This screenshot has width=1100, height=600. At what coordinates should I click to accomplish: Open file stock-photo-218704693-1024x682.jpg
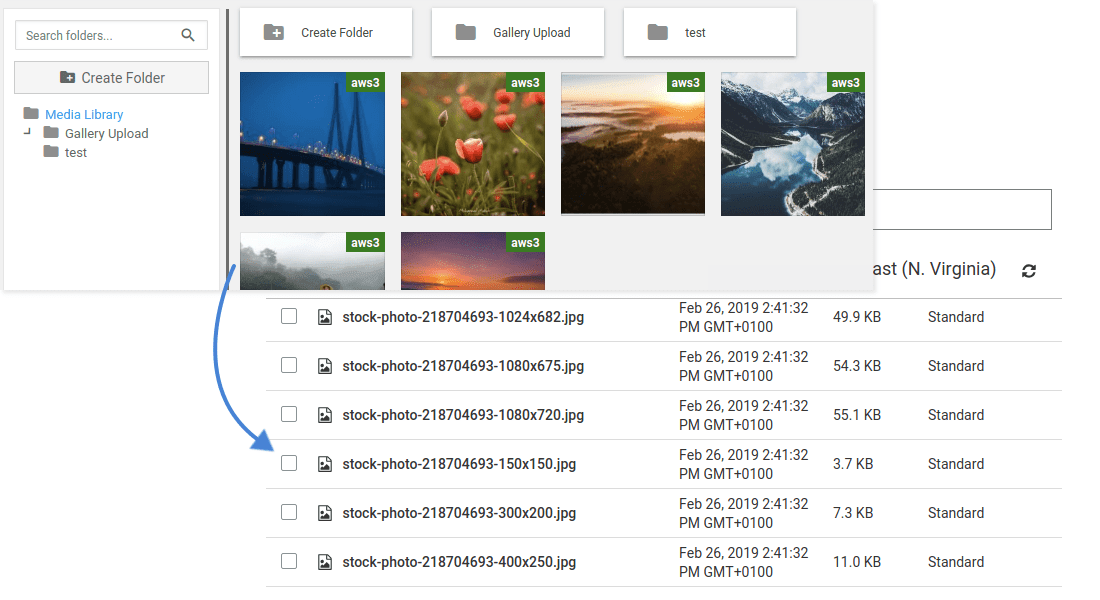[463, 317]
